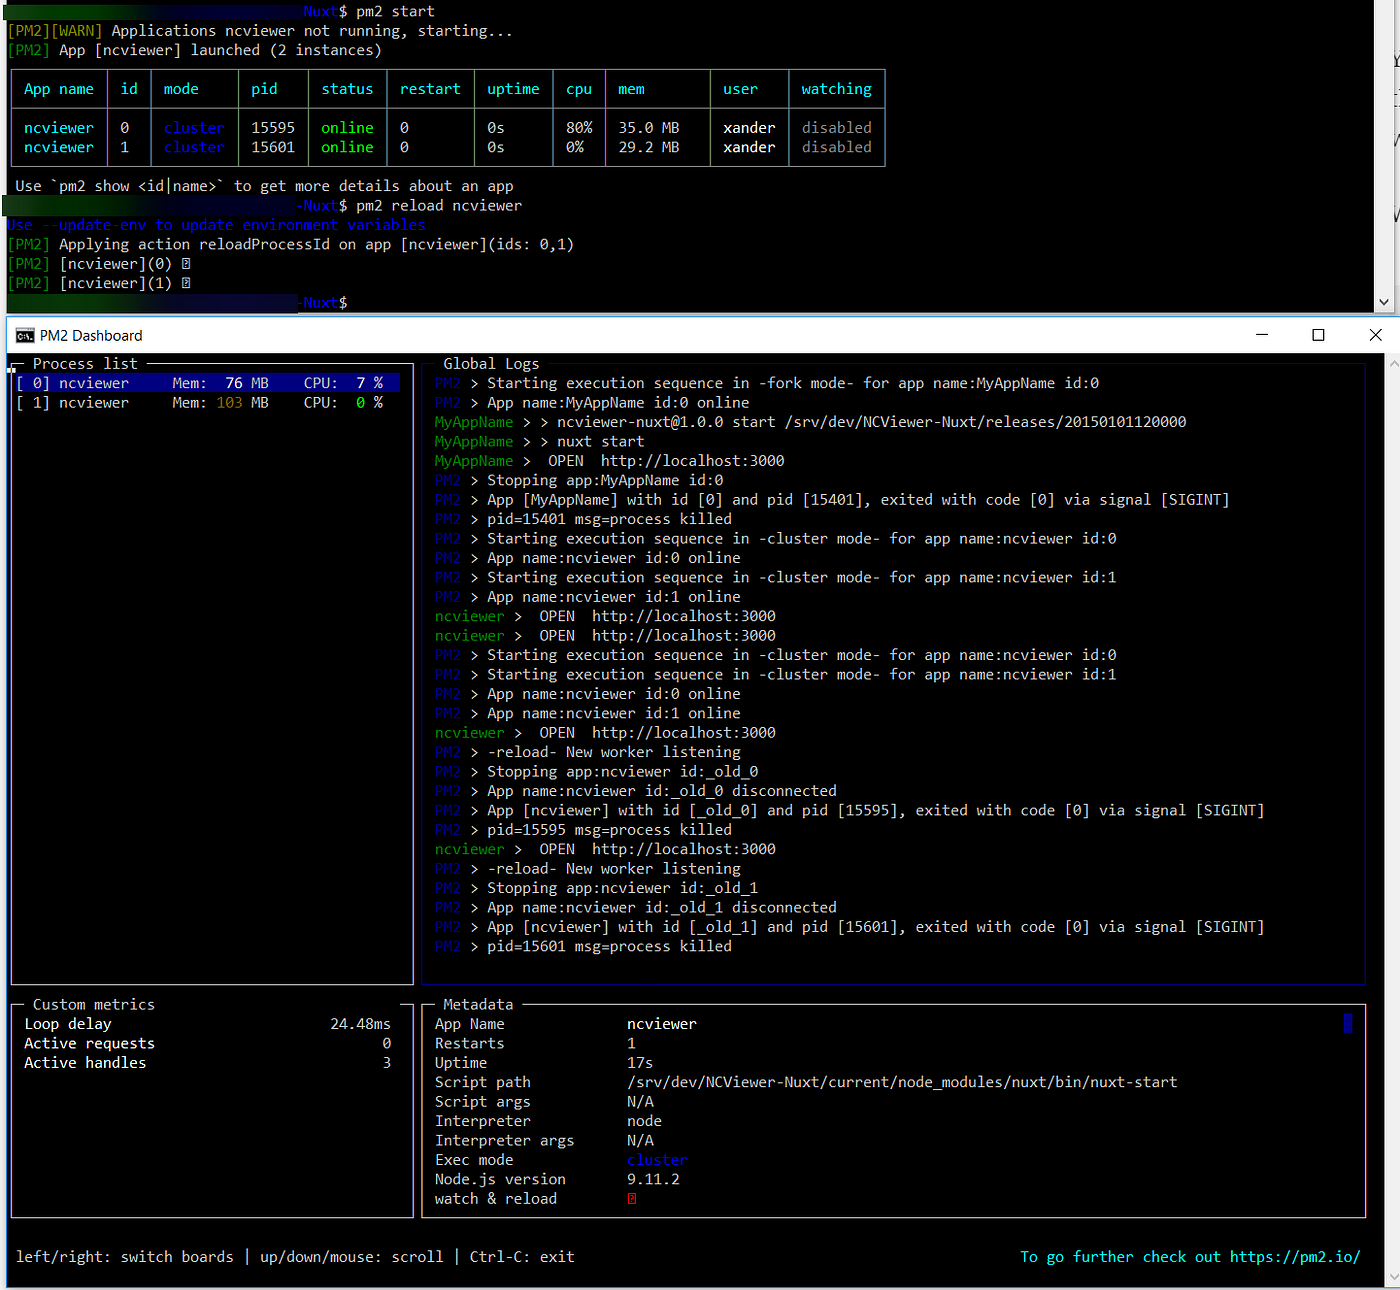Click the log line 'pid=15601 msg=process killed'
The width and height of the screenshot is (1400, 1290).
609,946
